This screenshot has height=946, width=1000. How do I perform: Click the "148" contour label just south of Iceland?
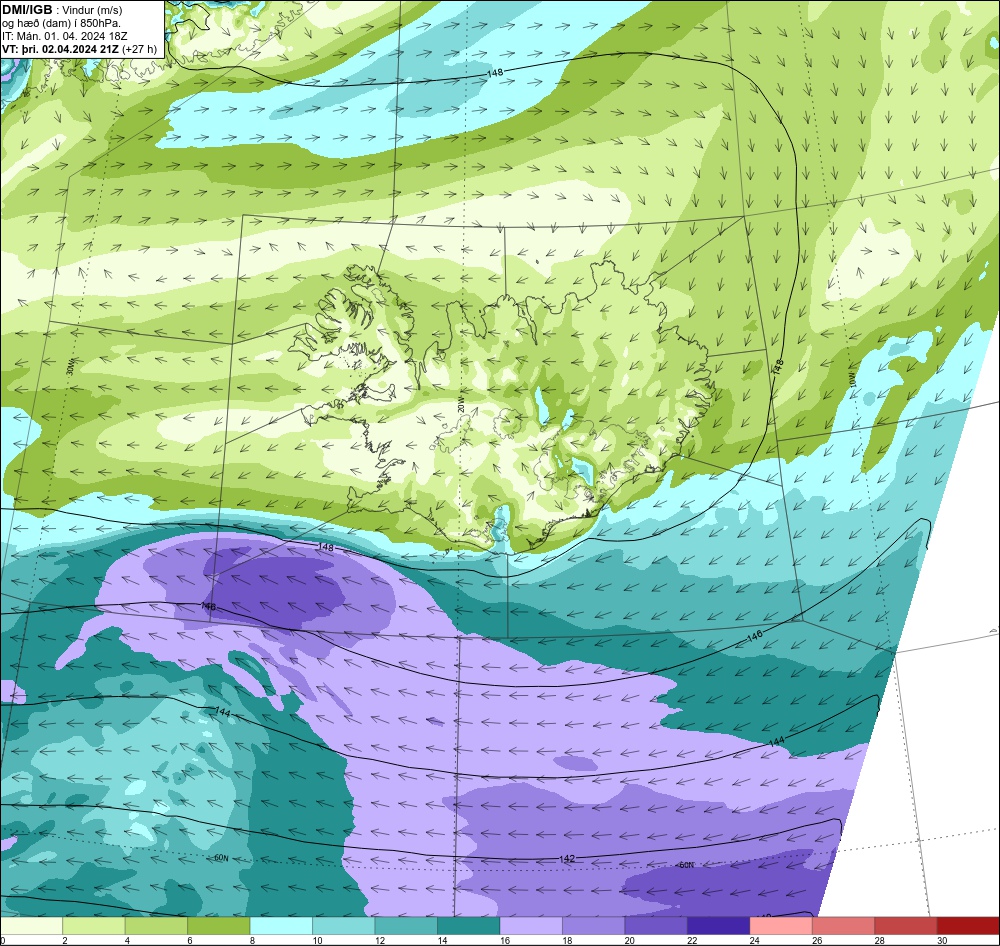click(325, 547)
